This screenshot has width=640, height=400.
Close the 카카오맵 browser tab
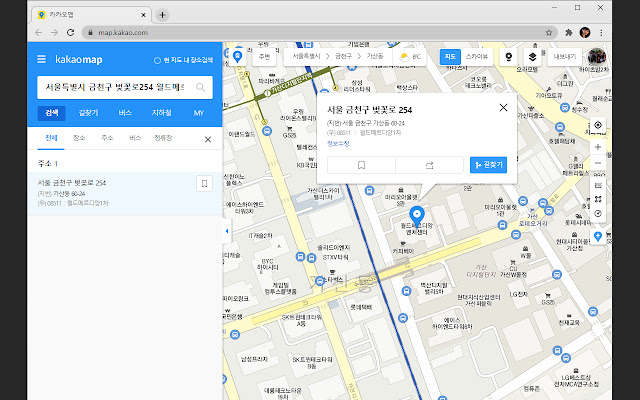point(143,15)
